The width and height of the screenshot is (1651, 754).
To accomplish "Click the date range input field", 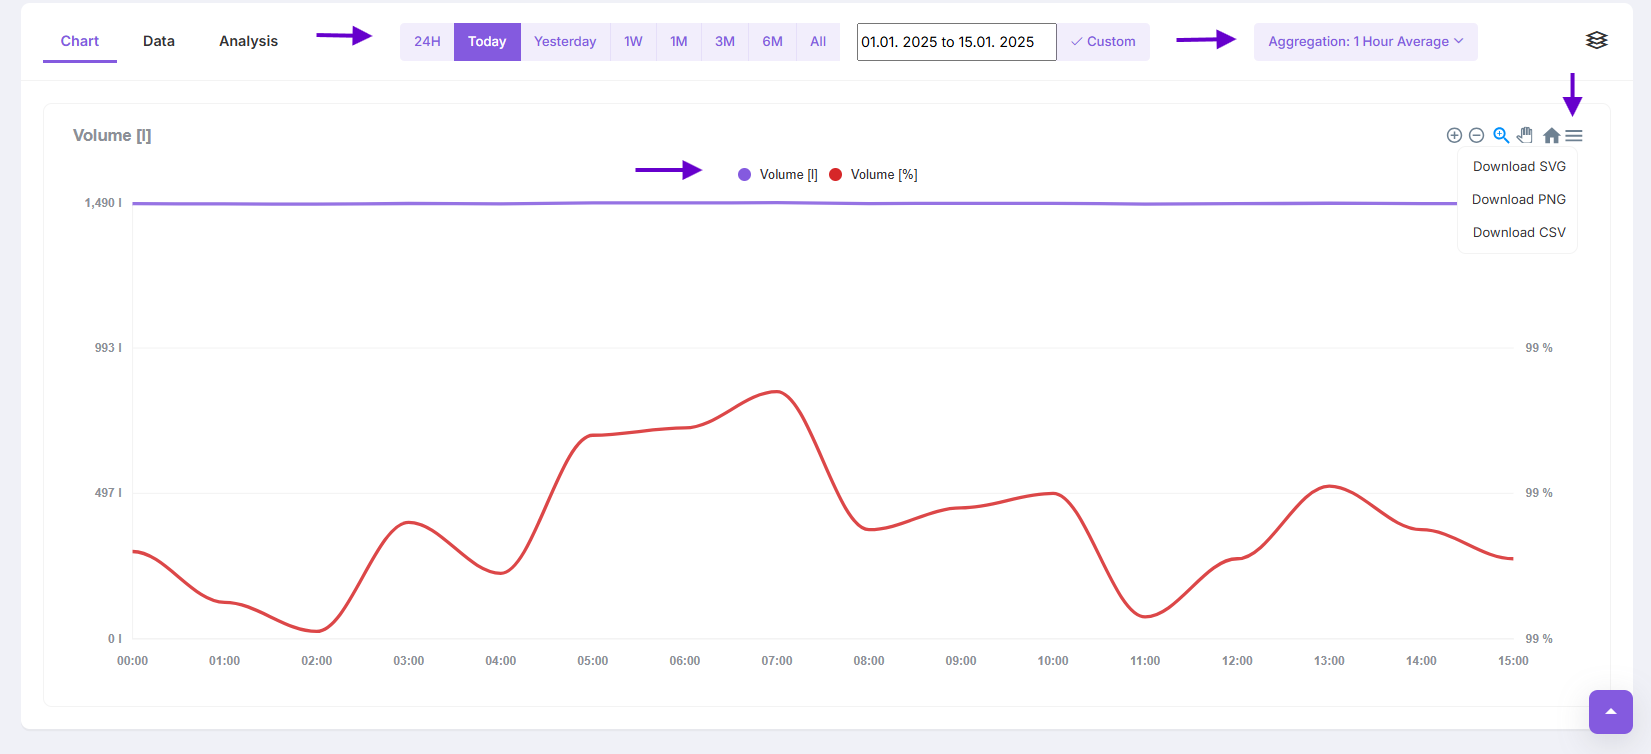I will [956, 42].
